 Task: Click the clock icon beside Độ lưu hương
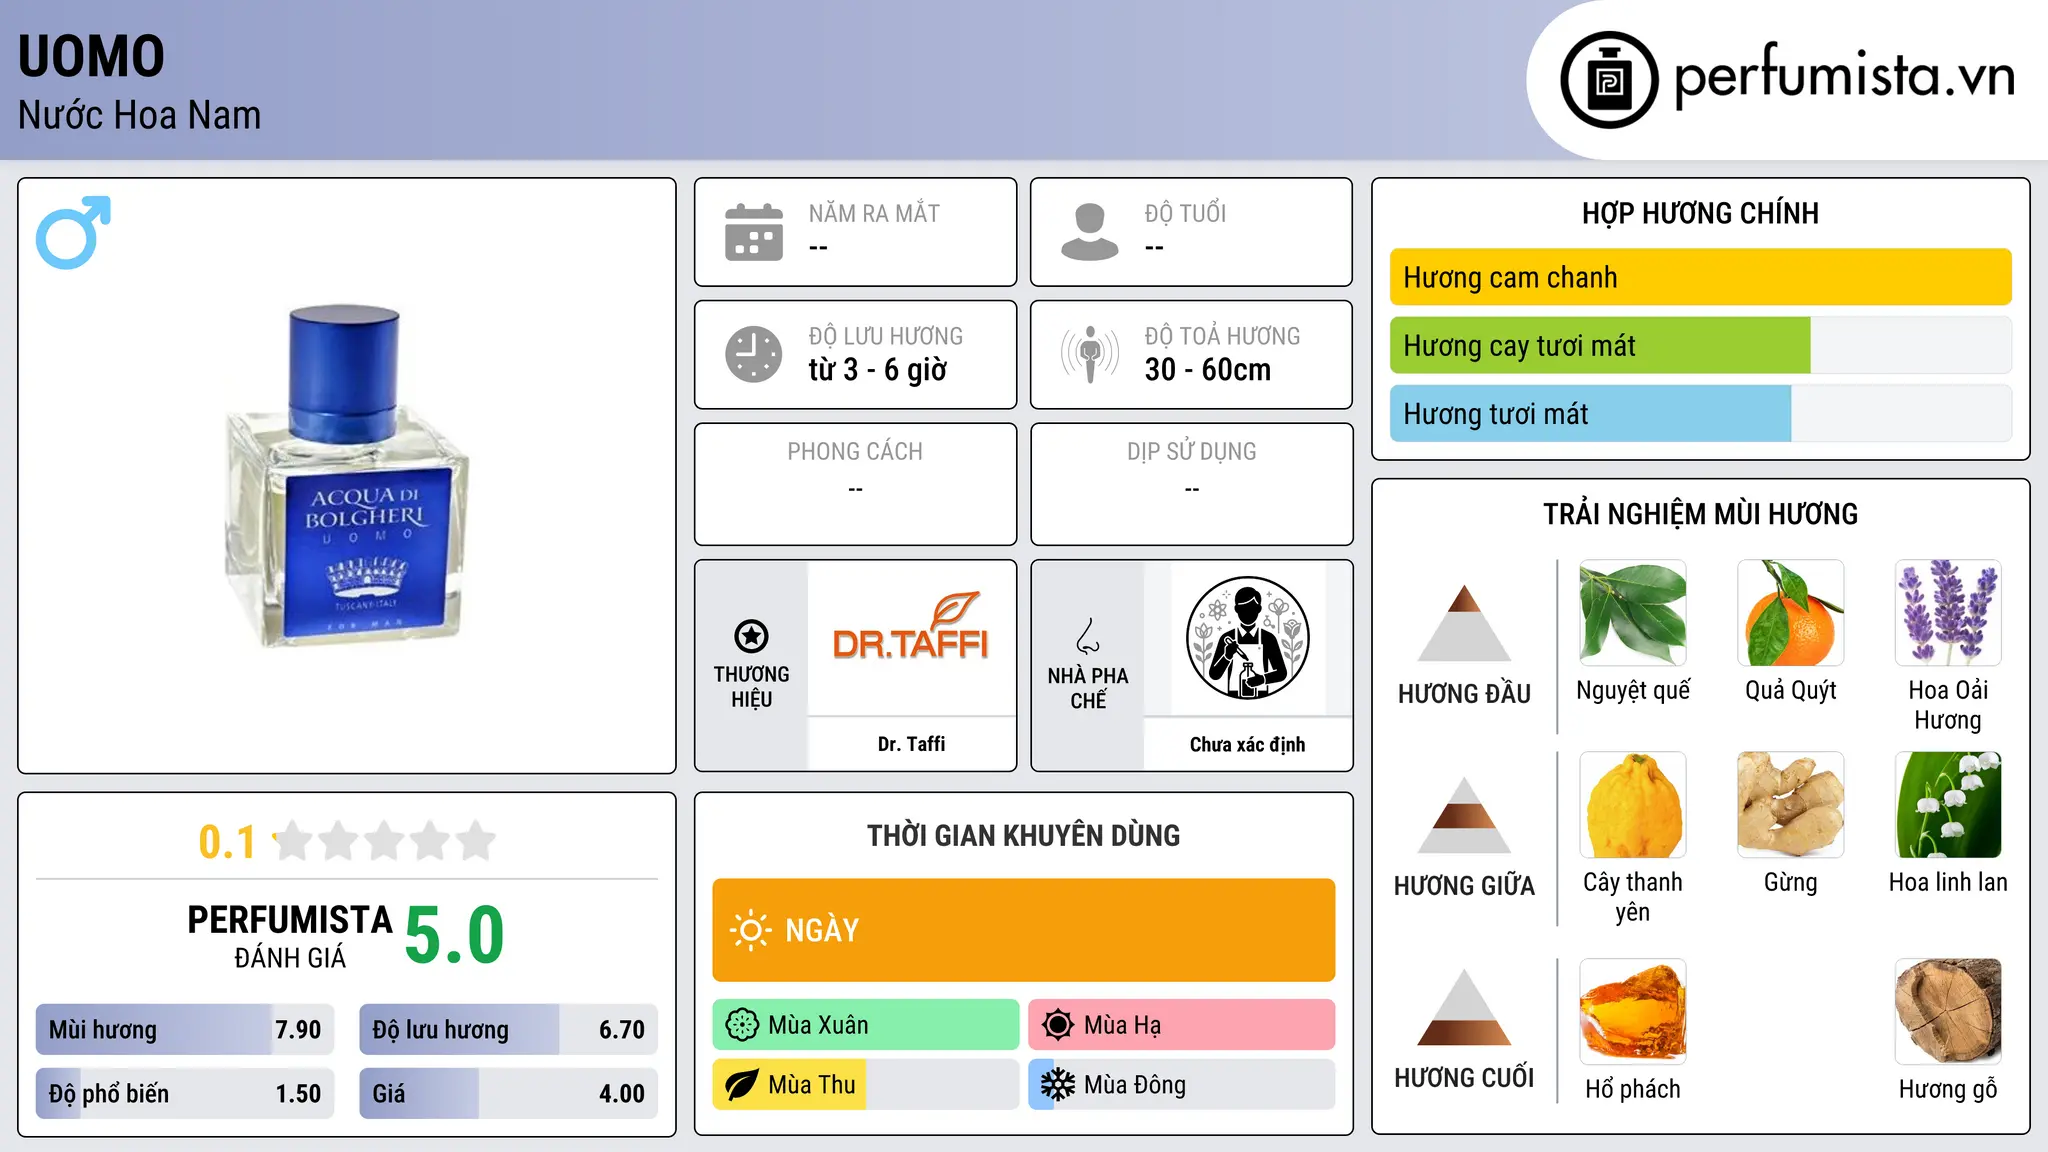click(x=754, y=354)
